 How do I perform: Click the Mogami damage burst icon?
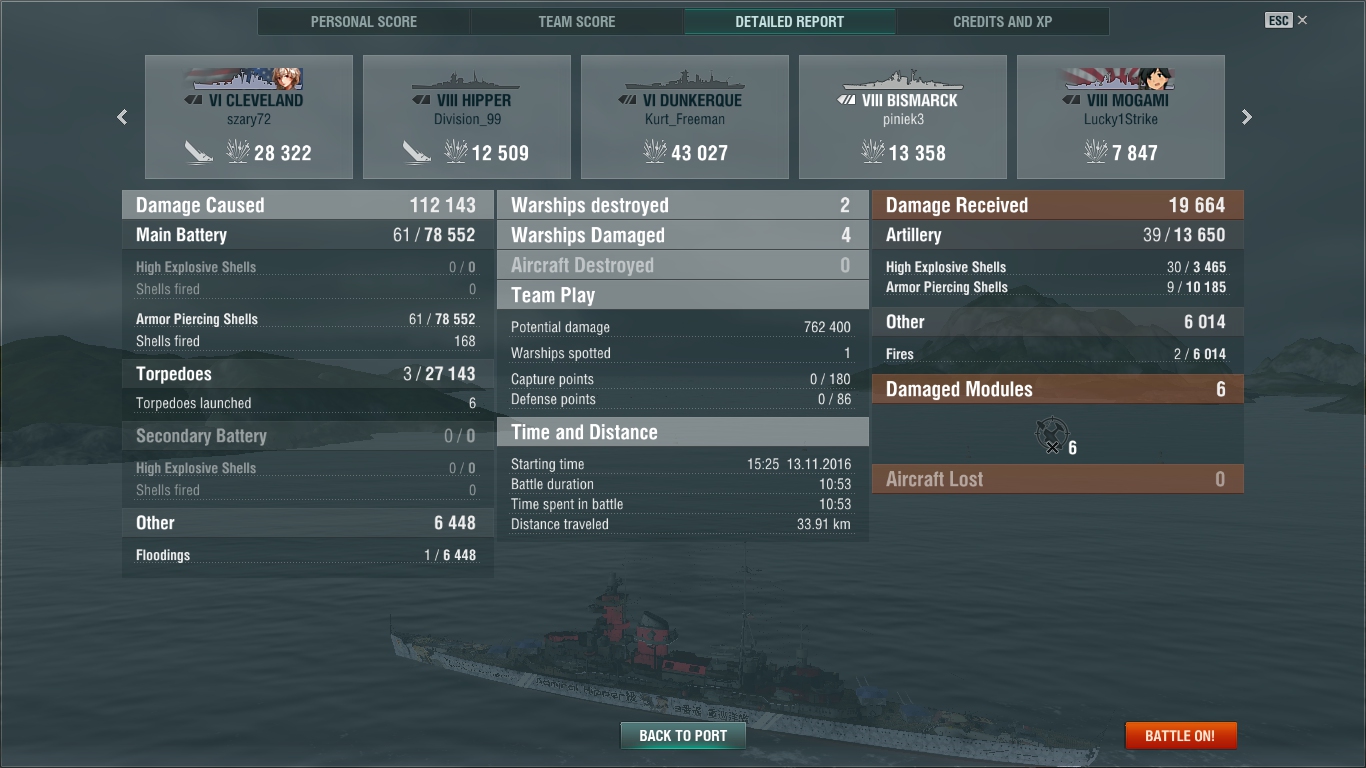(1096, 152)
